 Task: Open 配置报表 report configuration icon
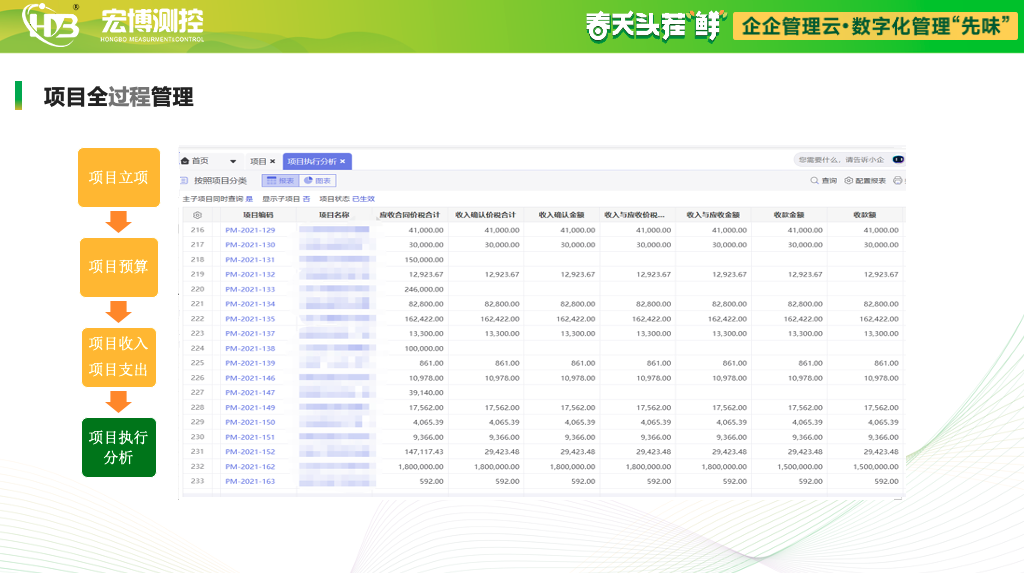click(x=849, y=181)
